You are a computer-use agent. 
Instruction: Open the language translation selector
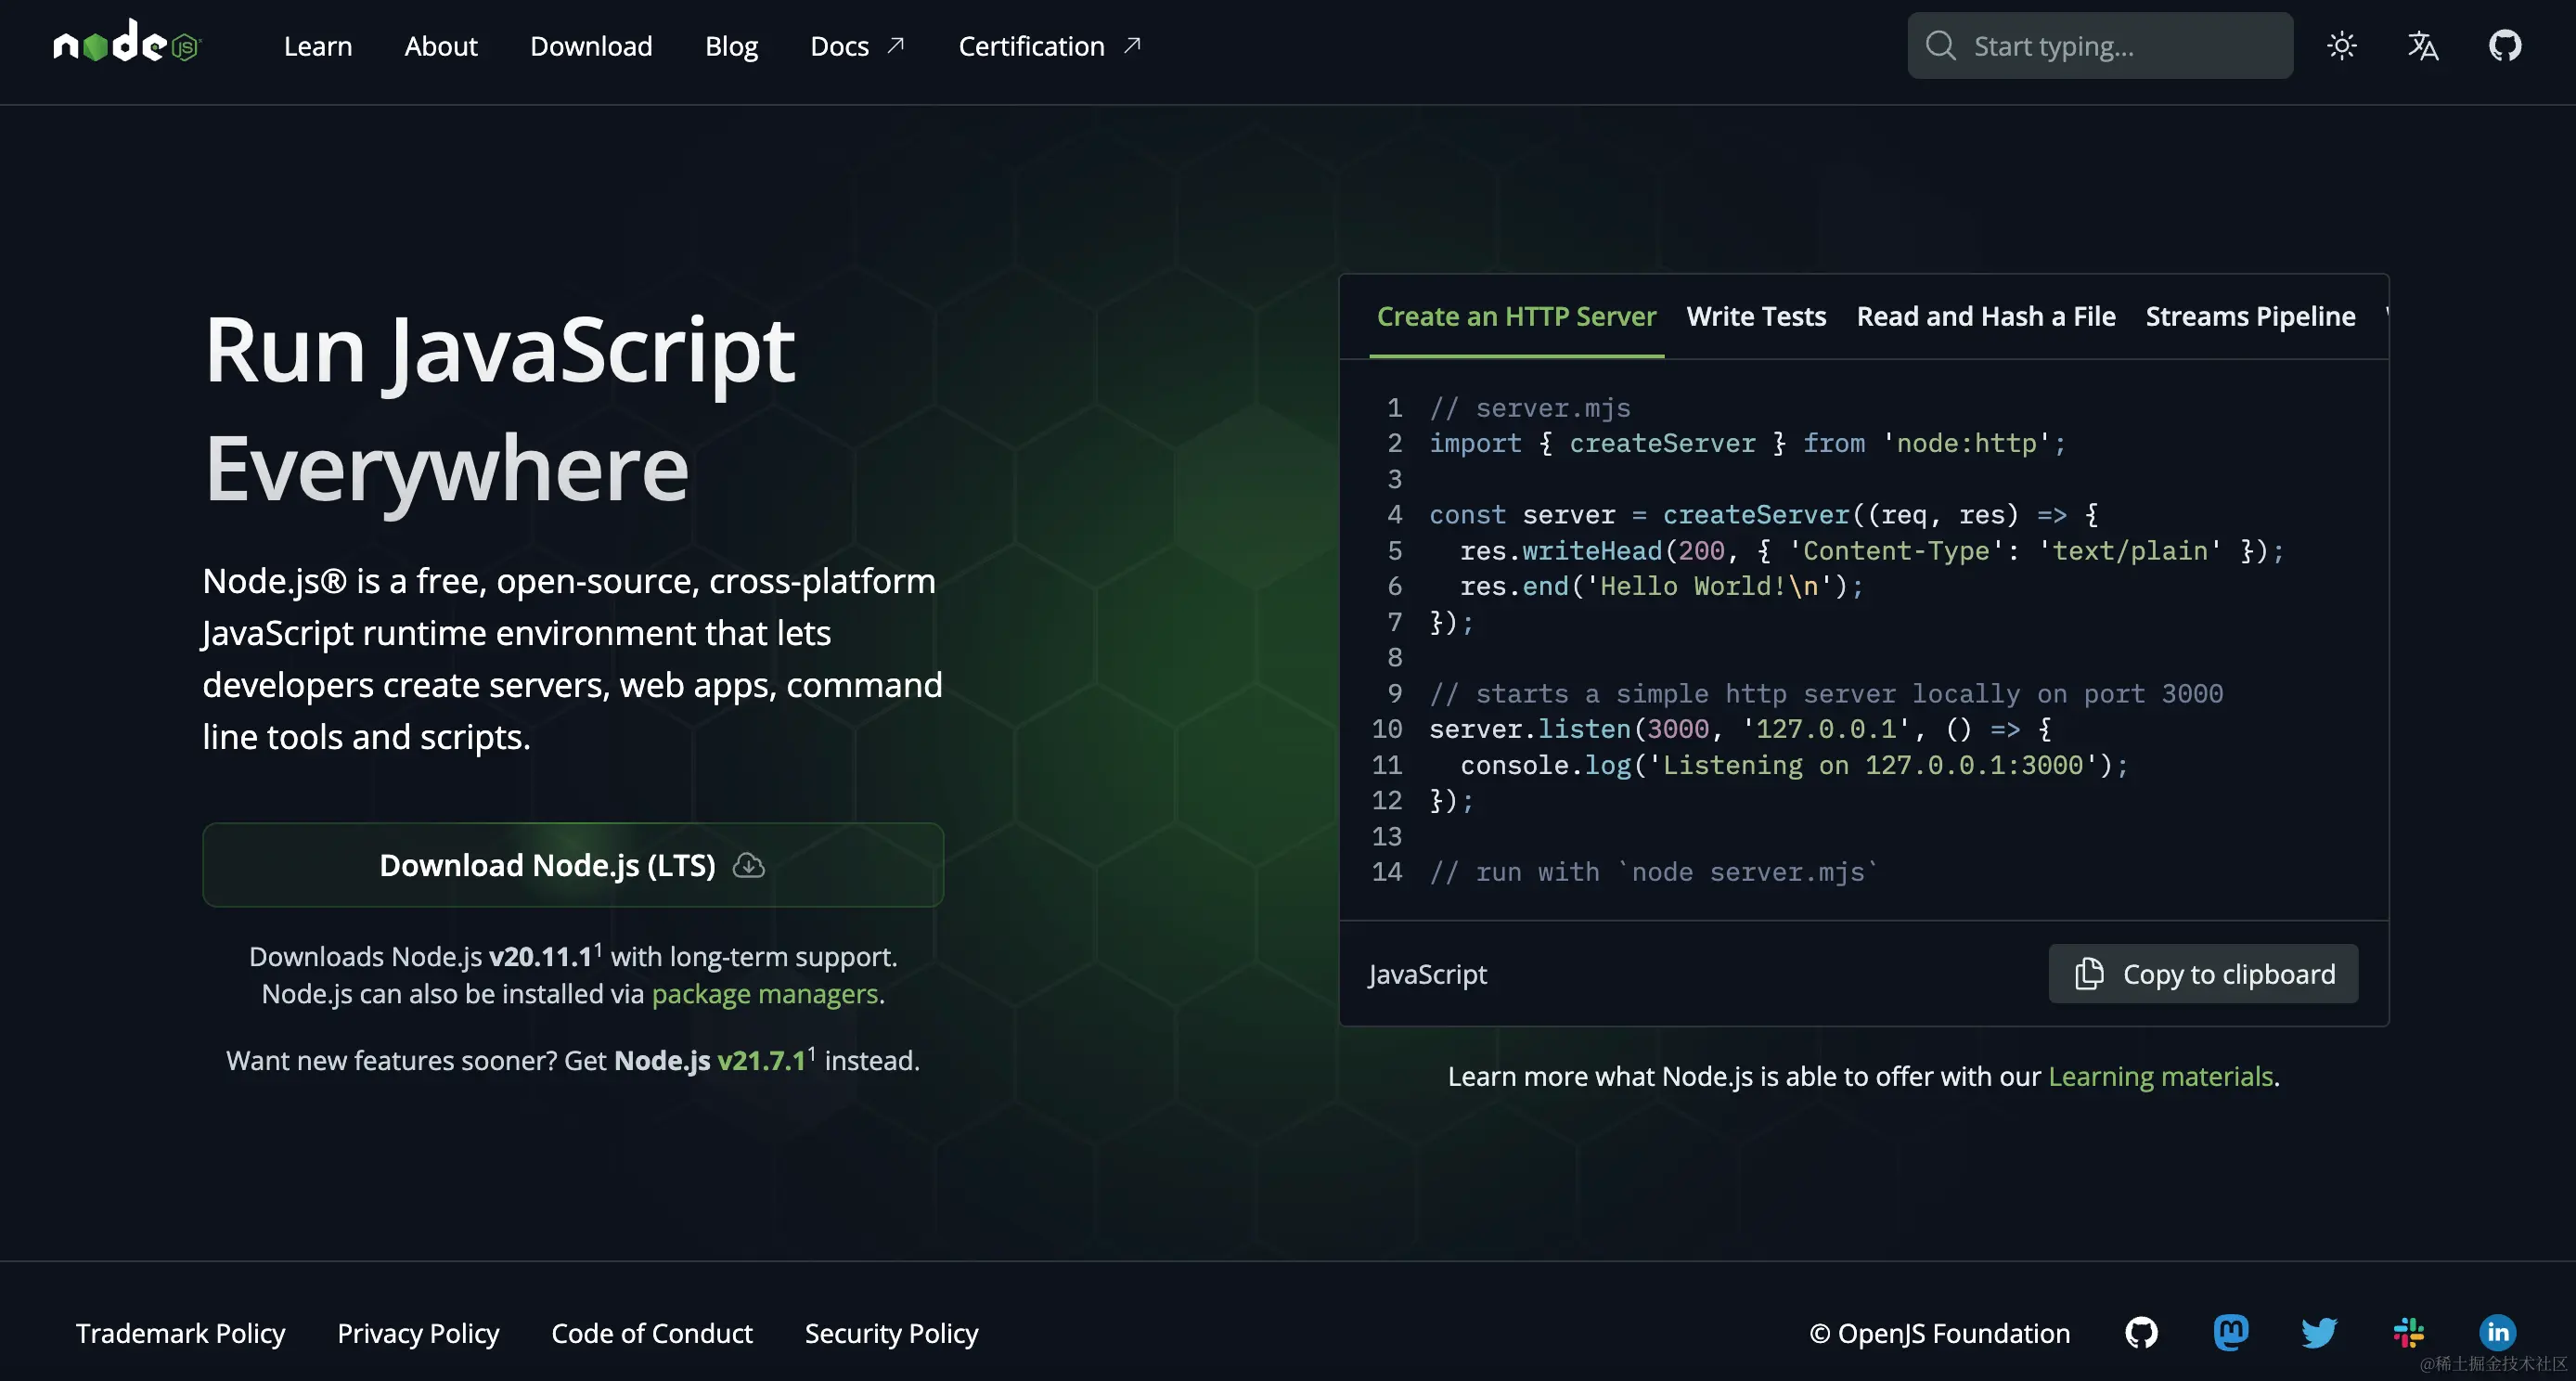click(2422, 45)
